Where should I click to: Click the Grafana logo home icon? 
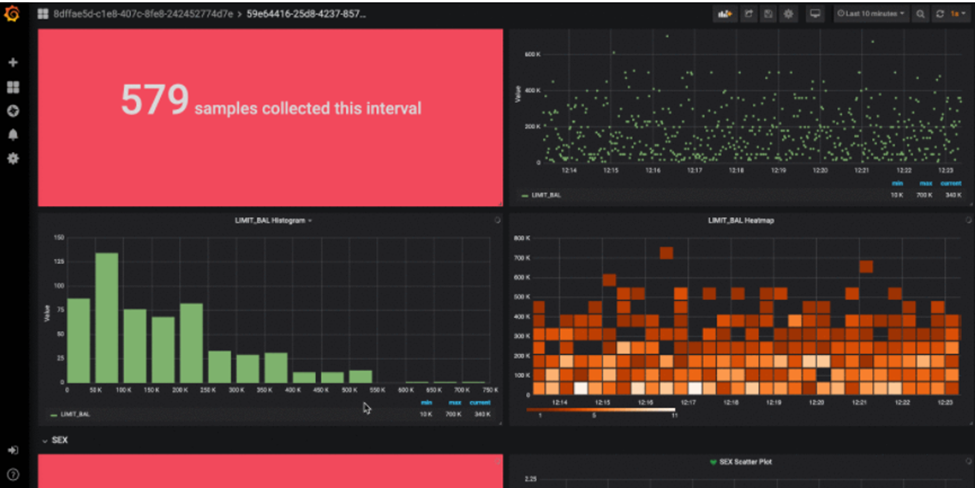(x=13, y=14)
